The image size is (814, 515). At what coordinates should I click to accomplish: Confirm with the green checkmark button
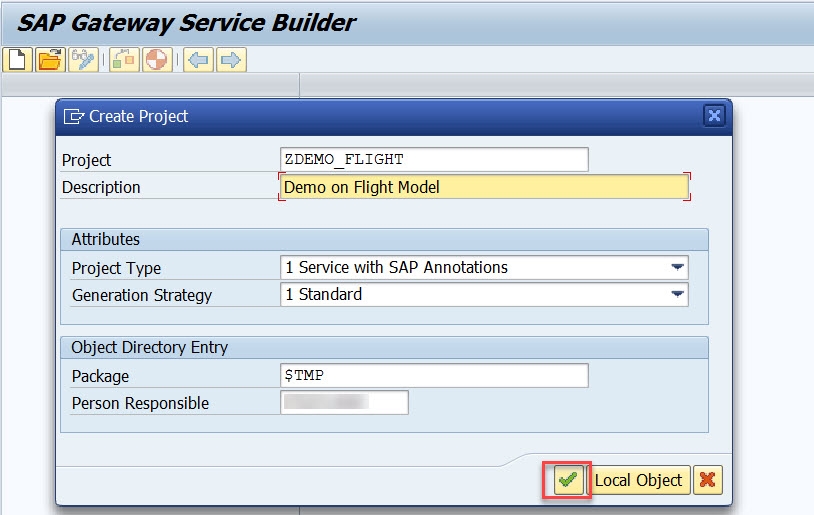coord(568,480)
